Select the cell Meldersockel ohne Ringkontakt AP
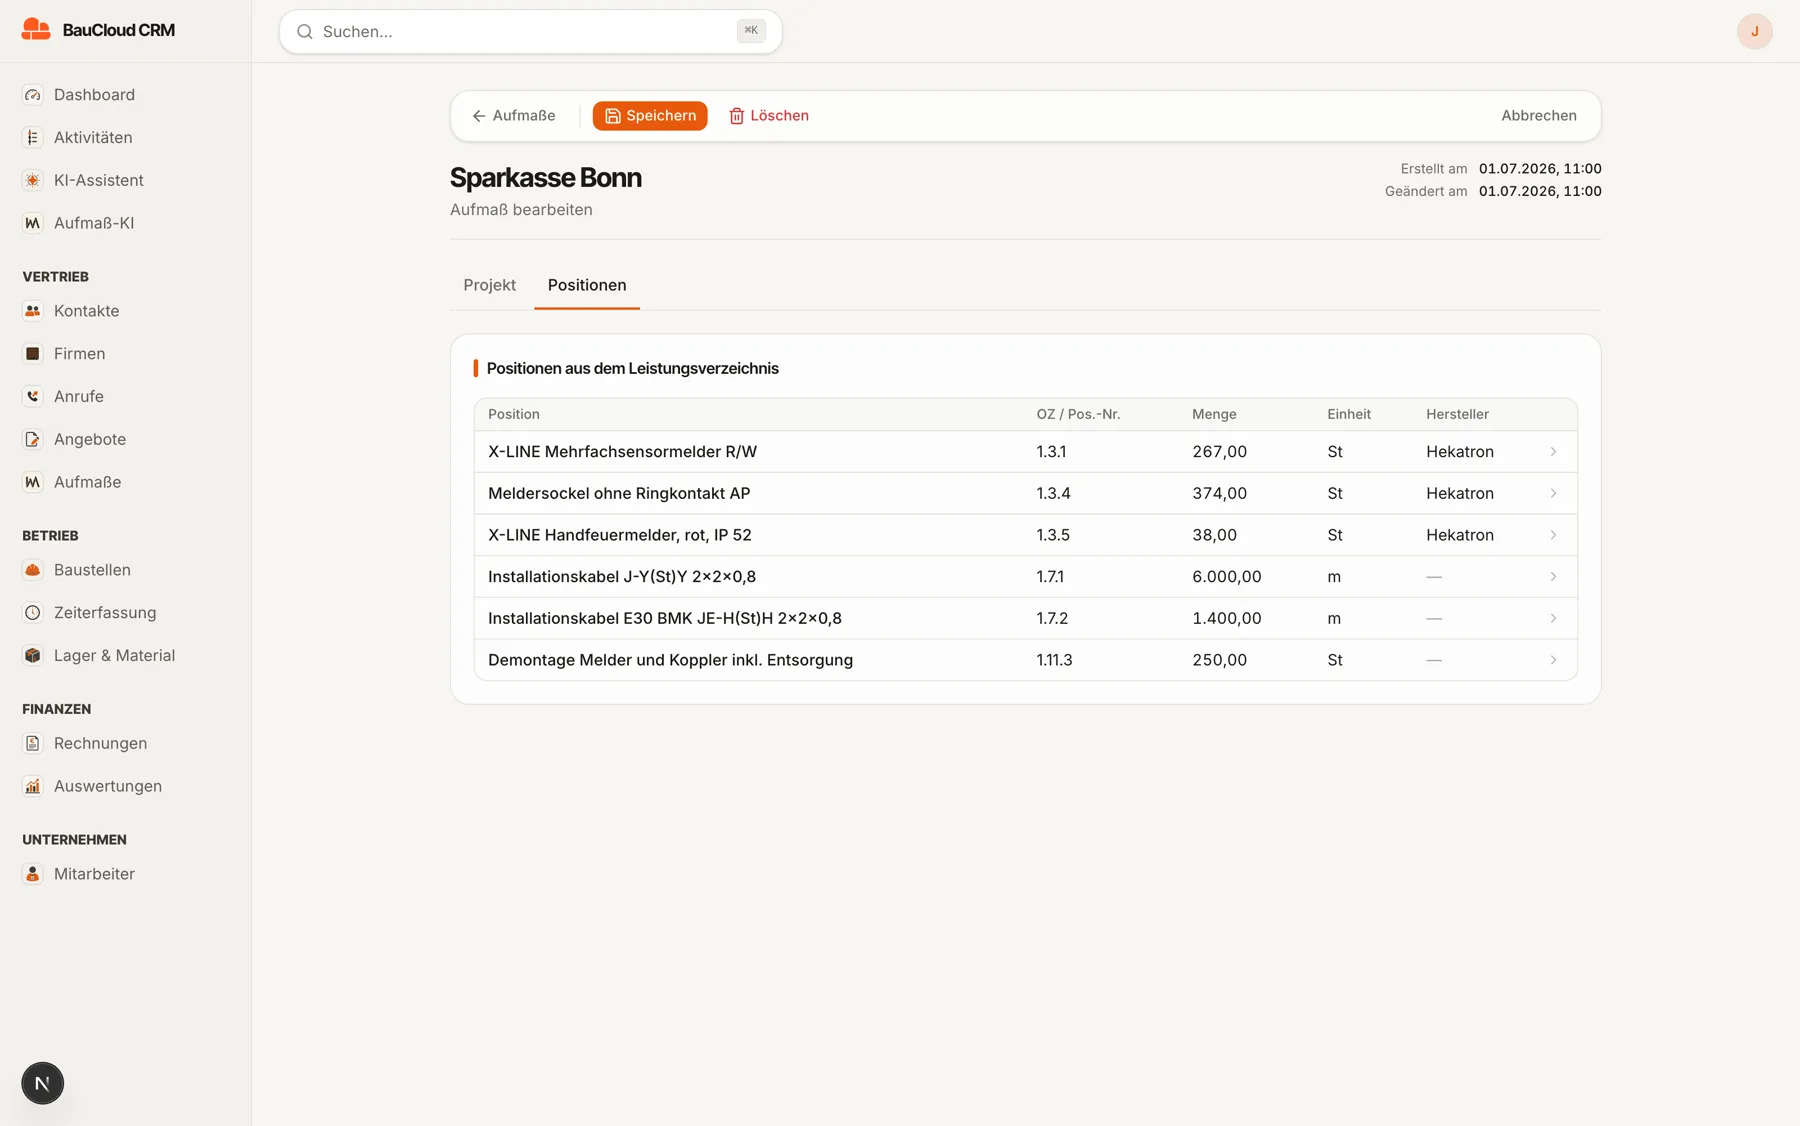 coord(619,494)
